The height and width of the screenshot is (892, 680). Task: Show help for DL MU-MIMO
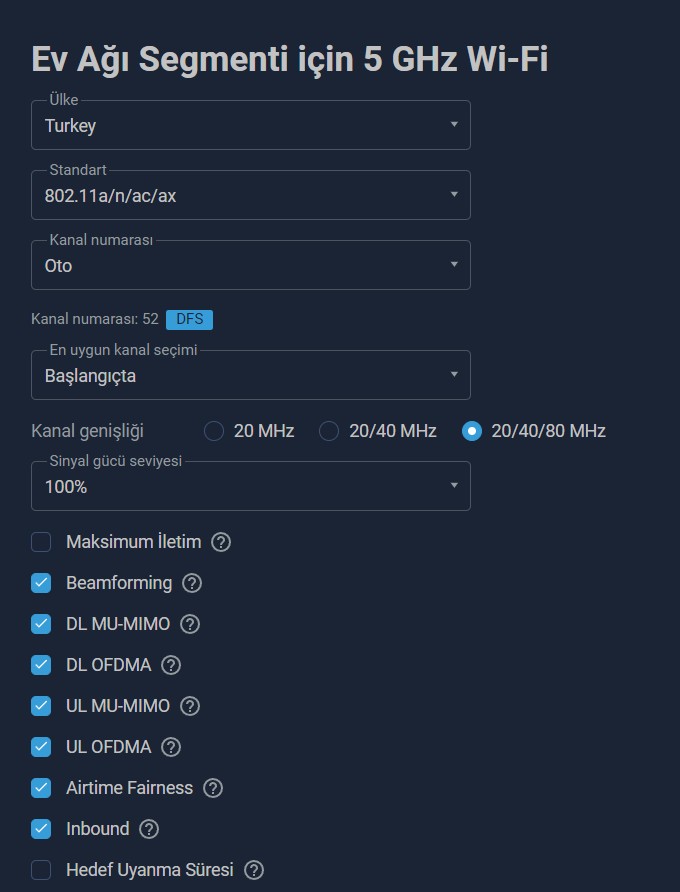(190, 624)
